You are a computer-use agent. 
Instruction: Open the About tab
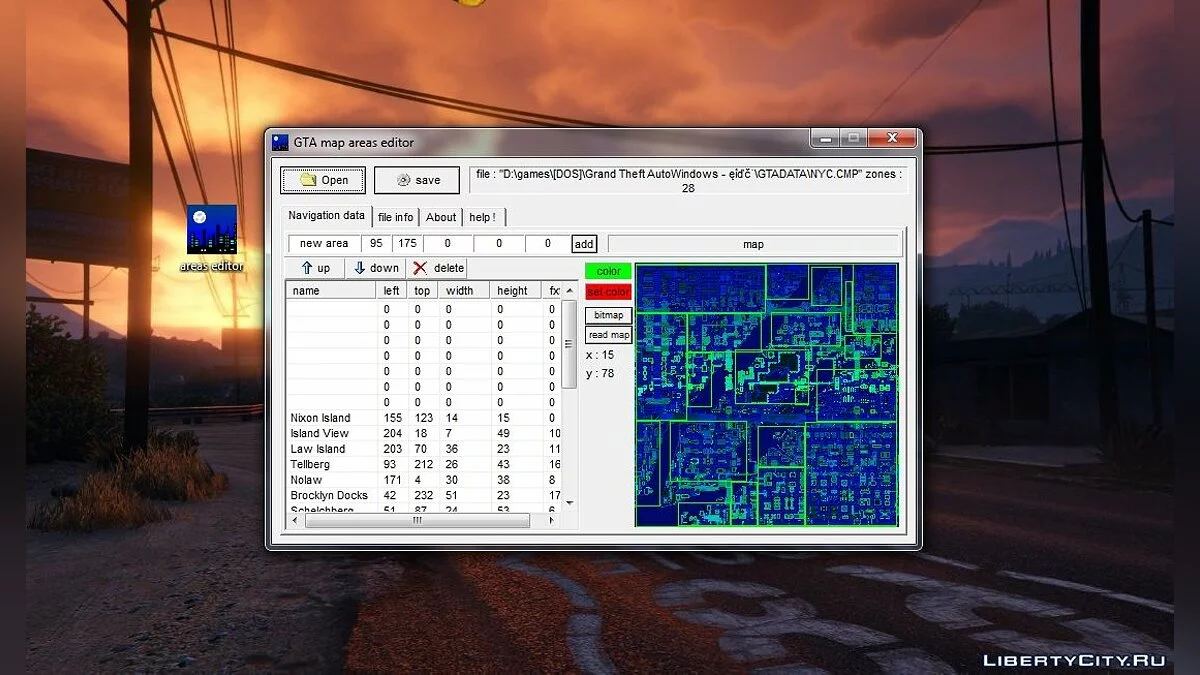point(441,217)
